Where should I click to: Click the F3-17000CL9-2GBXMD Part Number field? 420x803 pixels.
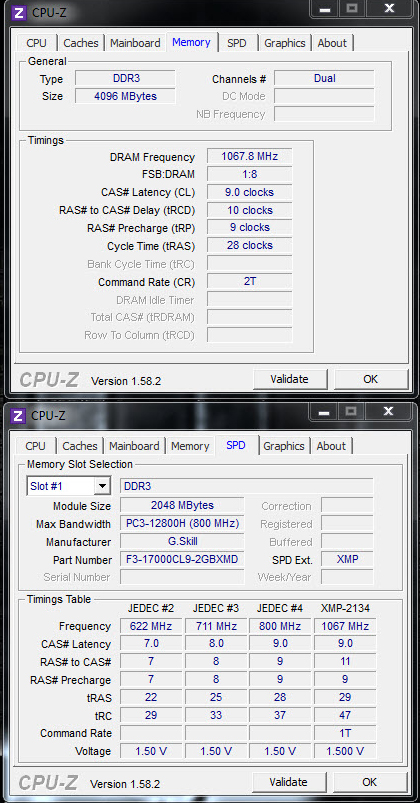[x=182, y=559]
